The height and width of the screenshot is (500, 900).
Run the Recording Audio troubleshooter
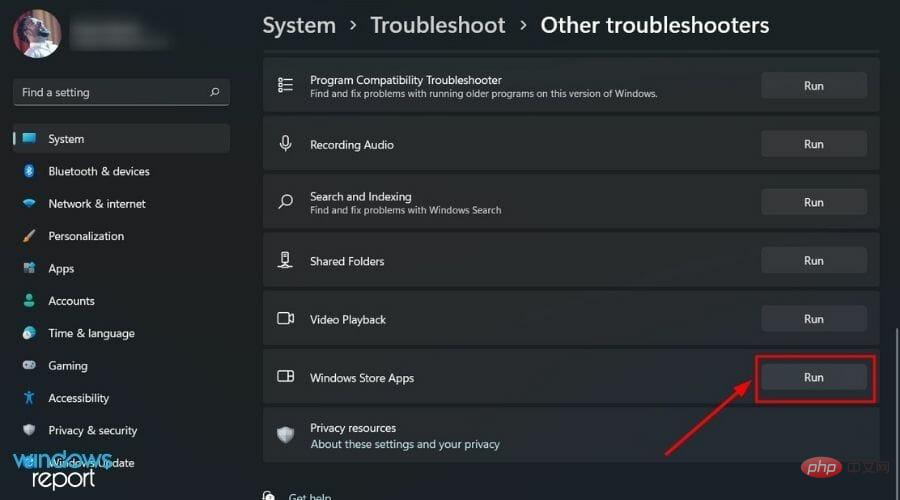tap(813, 144)
